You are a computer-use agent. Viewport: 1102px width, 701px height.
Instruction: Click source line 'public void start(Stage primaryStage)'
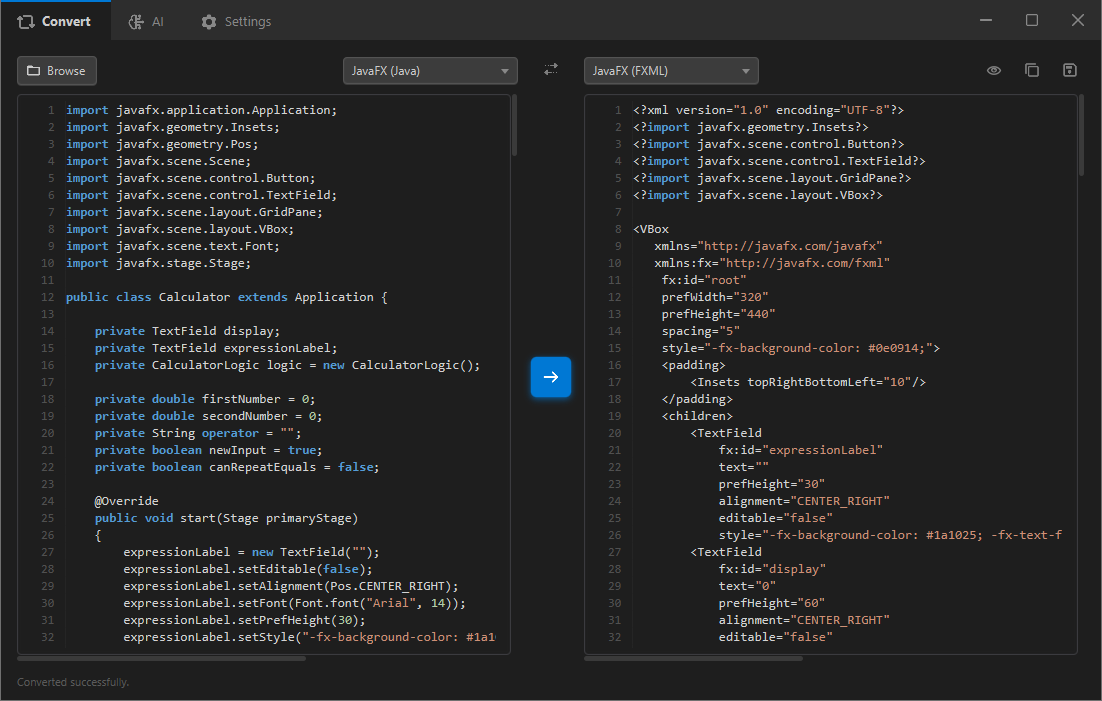(226, 518)
